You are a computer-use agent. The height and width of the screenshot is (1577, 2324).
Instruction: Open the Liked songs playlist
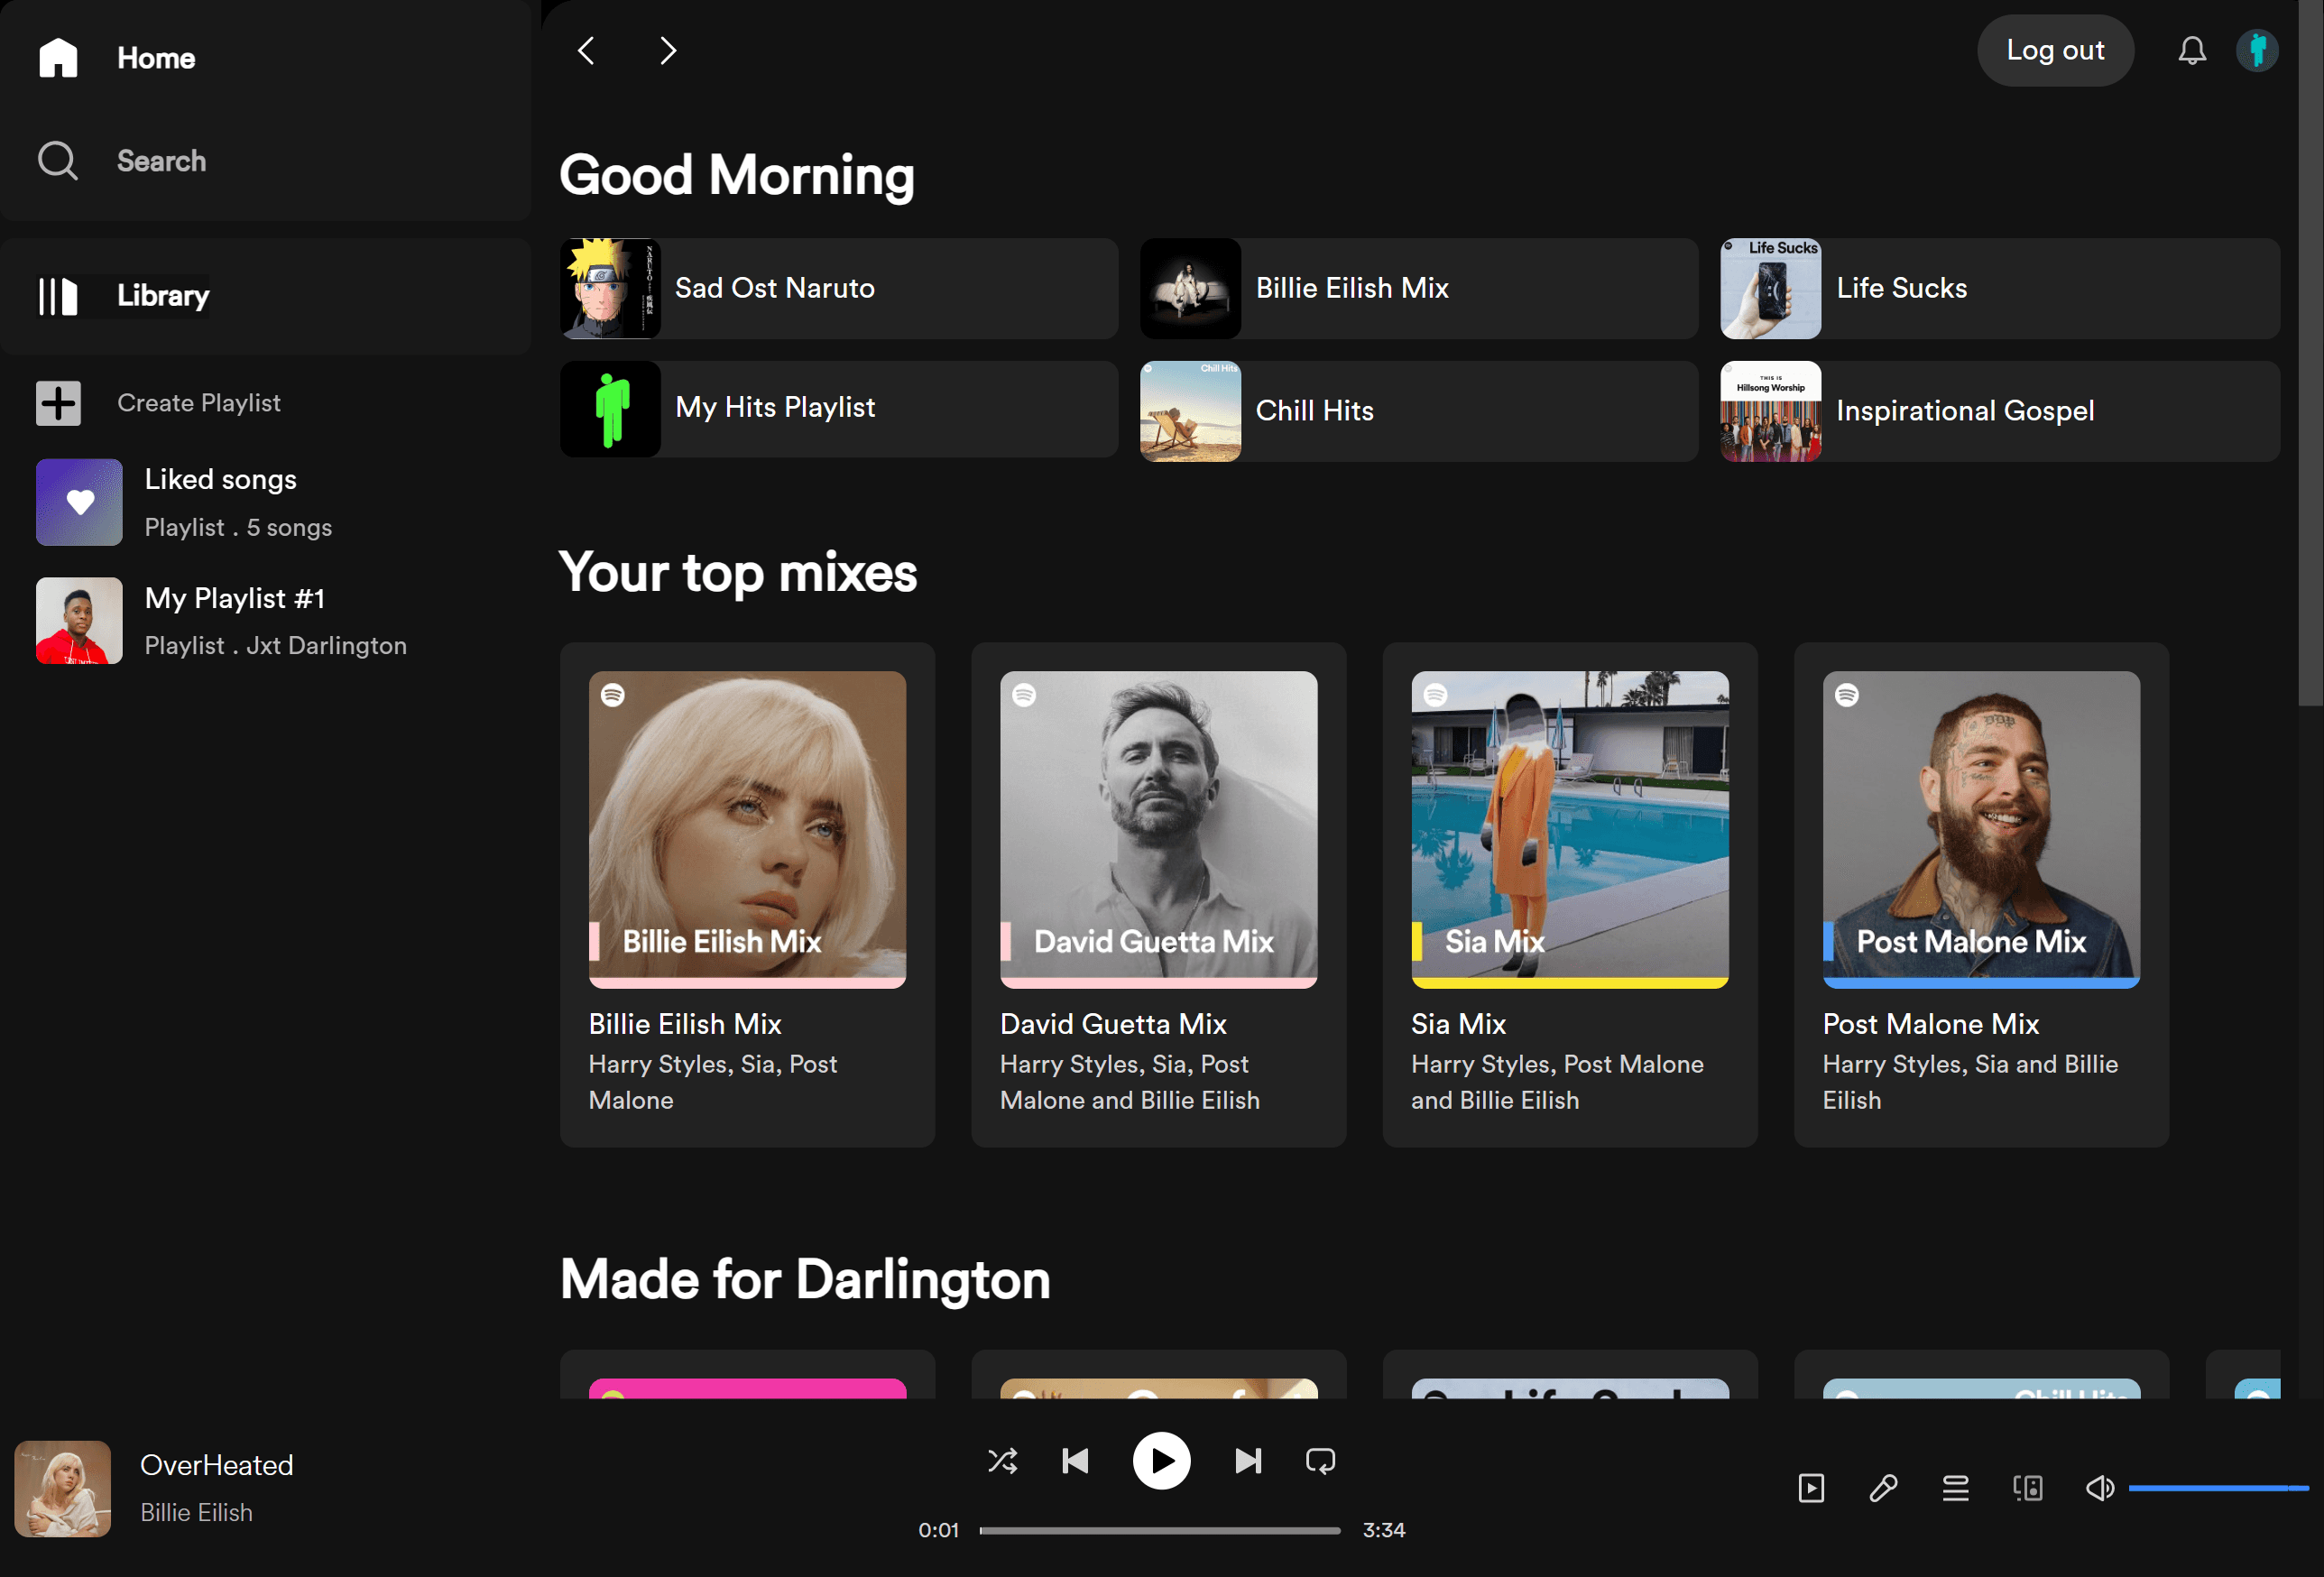coord(220,502)
